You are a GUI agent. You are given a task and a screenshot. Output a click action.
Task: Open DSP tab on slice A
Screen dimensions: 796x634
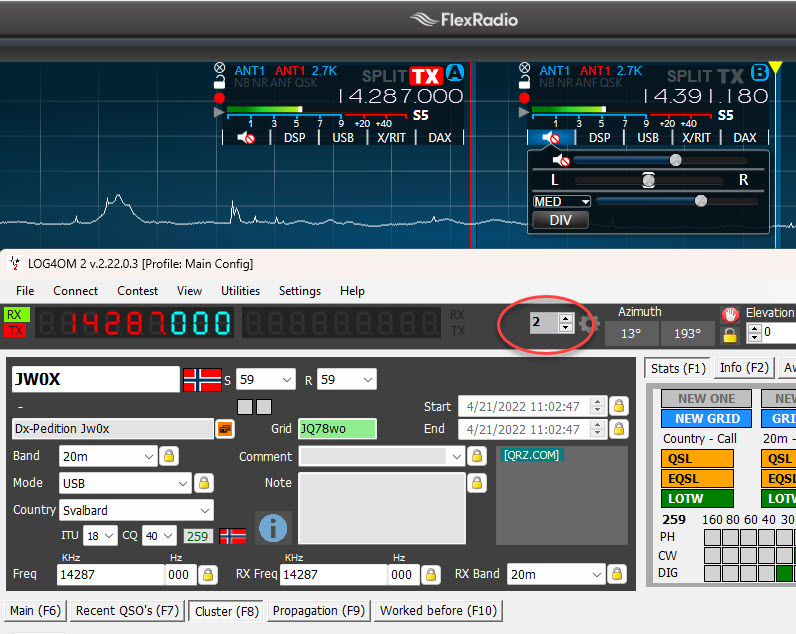[295, 138]
